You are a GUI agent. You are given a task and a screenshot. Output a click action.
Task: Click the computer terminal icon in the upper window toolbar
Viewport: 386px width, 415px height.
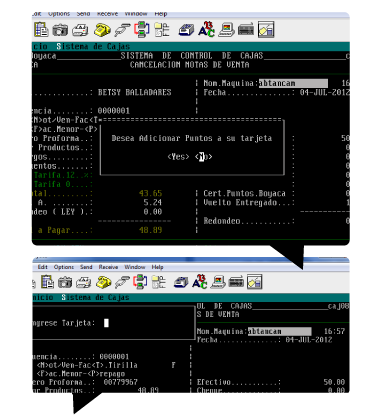point(226,30)
